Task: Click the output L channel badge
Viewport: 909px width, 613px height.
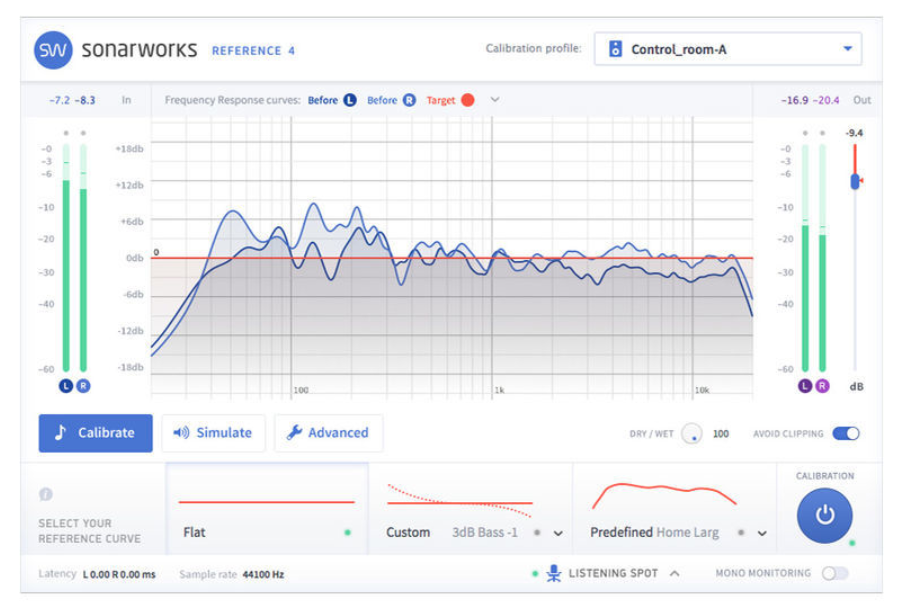Action: (x=805, y=386)
